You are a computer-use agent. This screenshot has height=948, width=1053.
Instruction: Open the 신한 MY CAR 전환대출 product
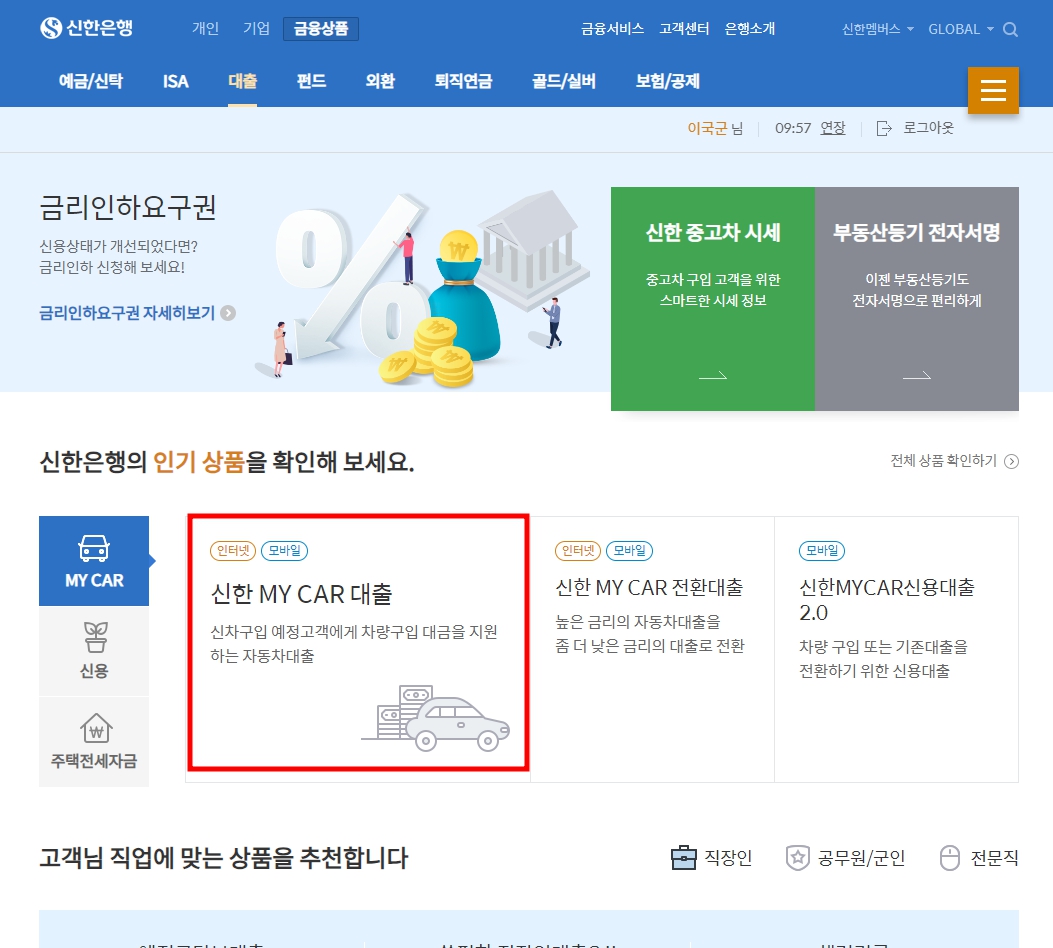649,587
